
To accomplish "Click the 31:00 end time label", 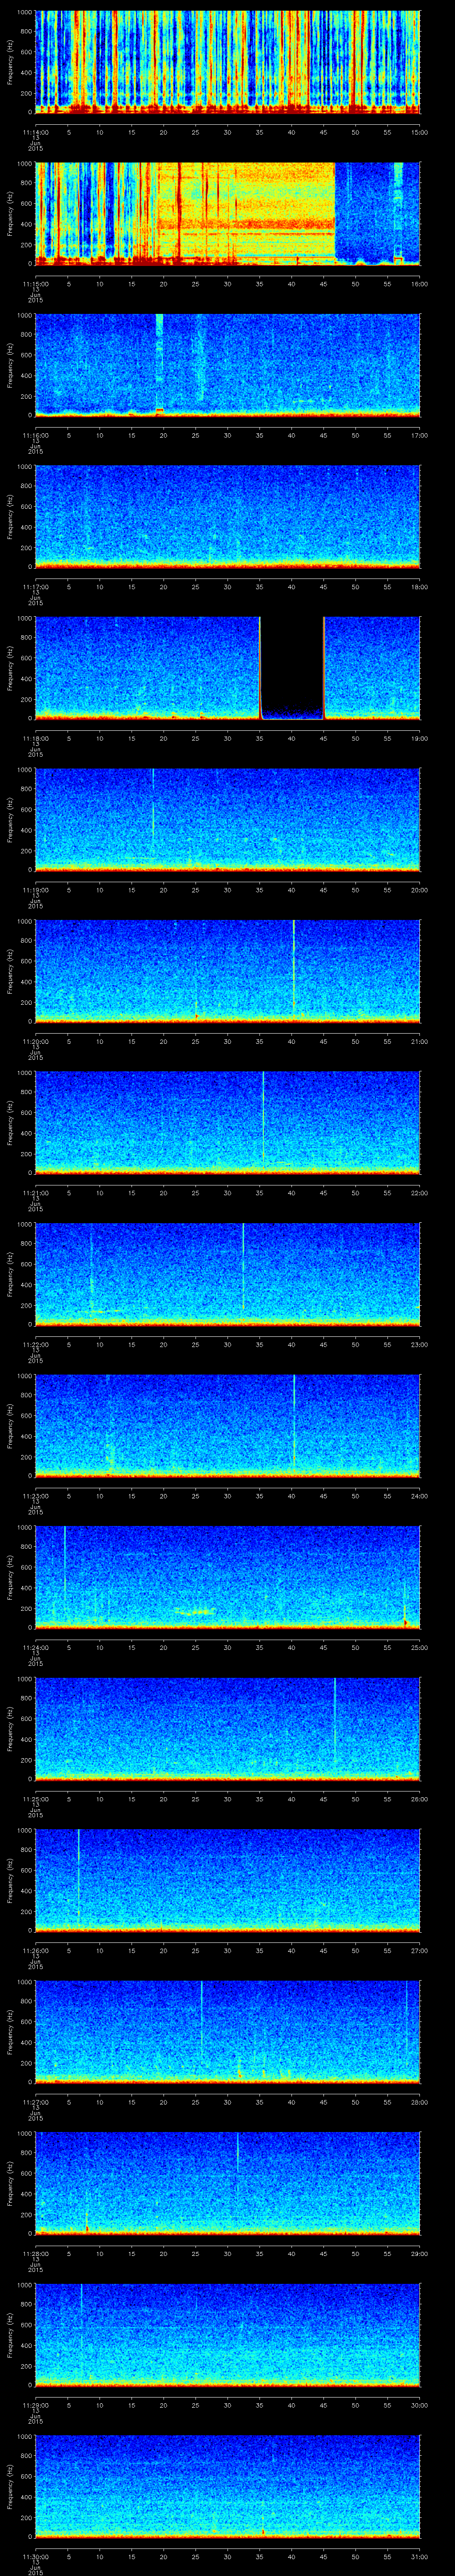I will pos(419,2558).
